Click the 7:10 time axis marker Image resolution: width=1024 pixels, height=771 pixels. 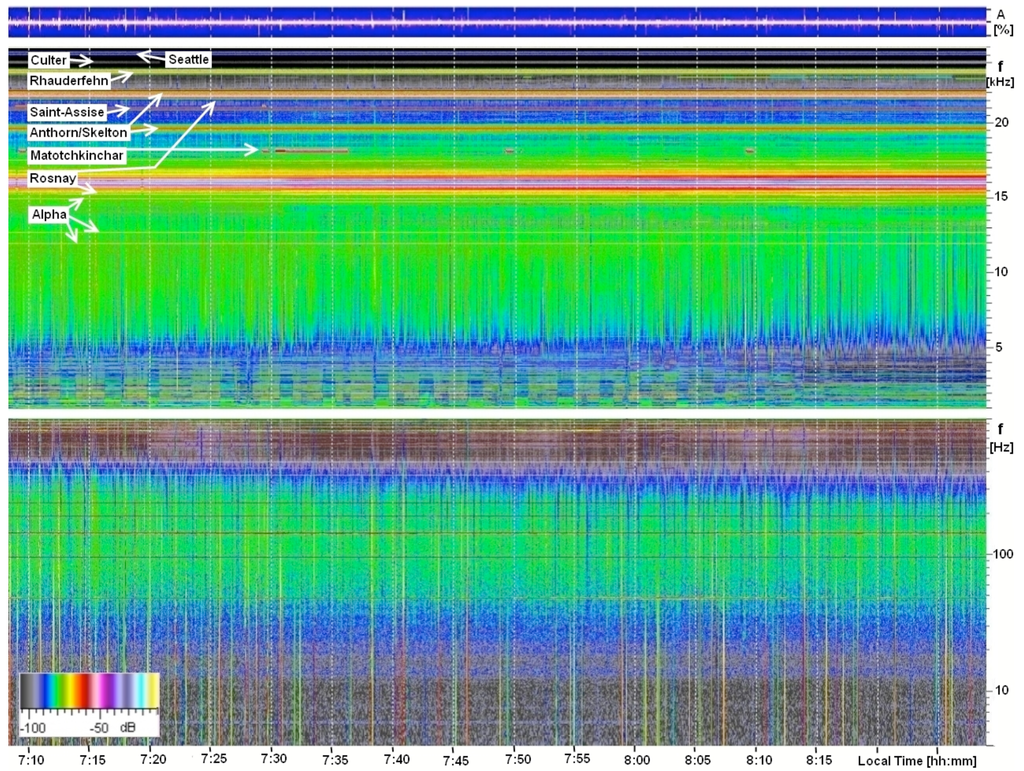click(x=30, y=759)
